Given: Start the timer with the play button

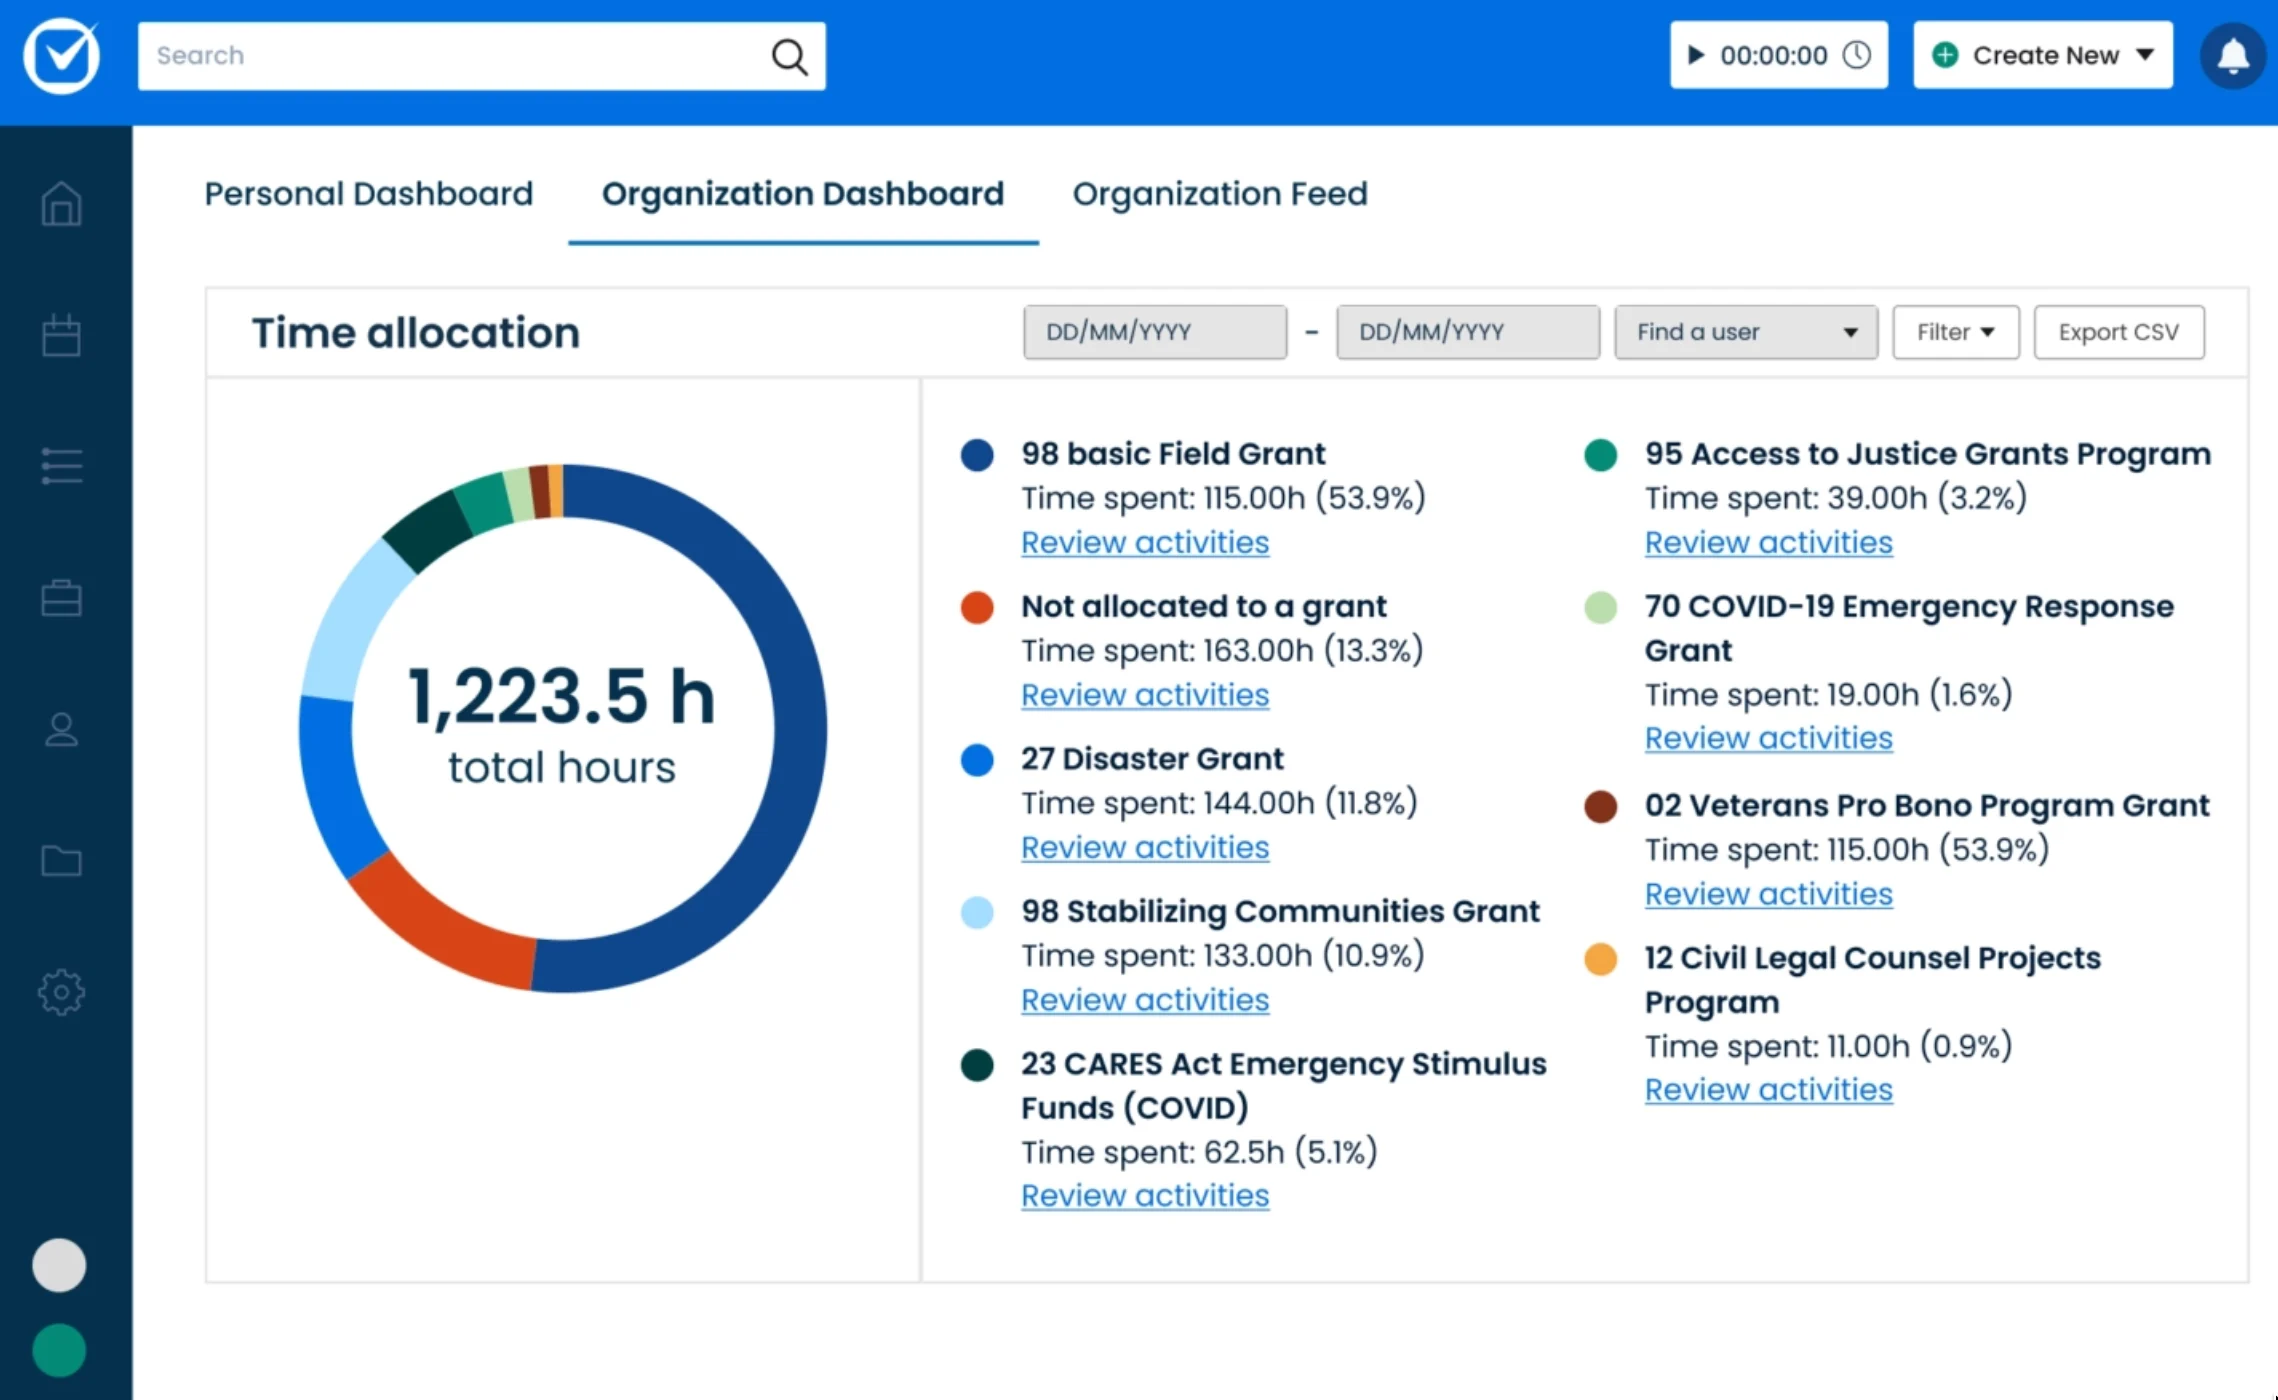Looking at the screenshot, I should (1697, 55).
